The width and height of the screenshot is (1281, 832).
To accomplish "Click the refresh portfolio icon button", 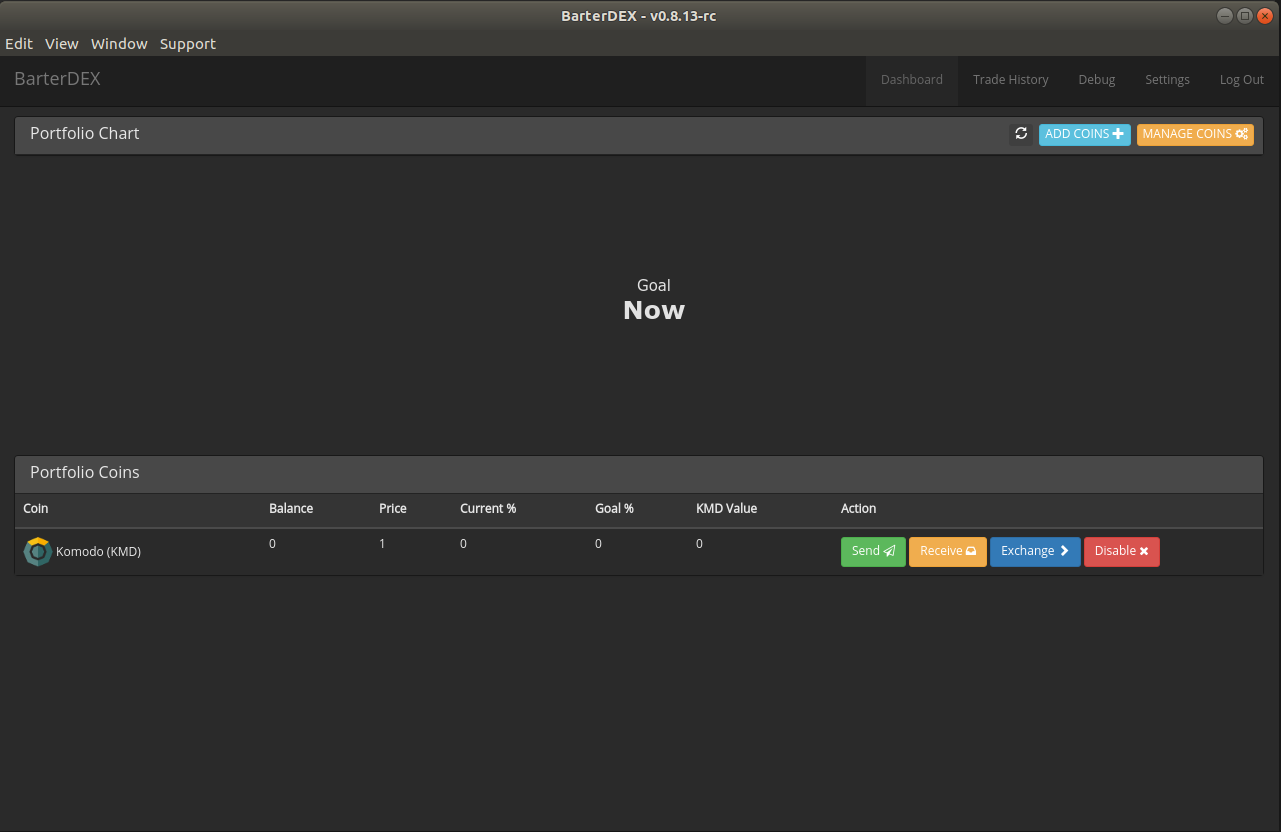I will click(1021, 134).
